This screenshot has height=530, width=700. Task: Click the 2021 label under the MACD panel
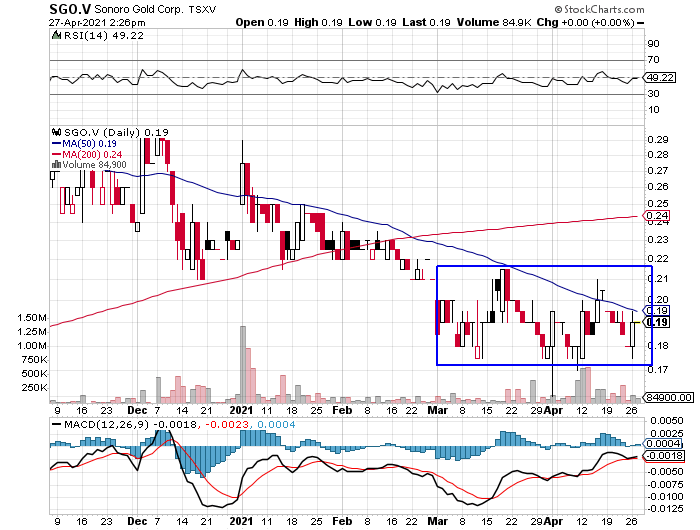coord(241,522)
